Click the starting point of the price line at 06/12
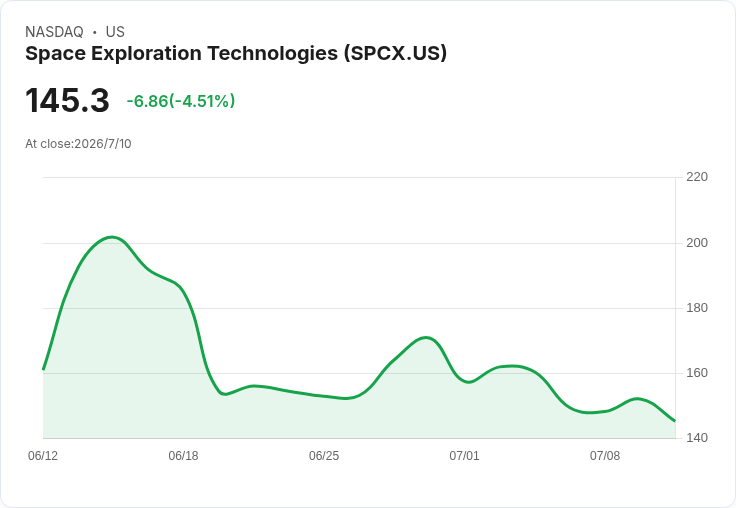This screenshot has height=508, width=736. click(43, 369)
